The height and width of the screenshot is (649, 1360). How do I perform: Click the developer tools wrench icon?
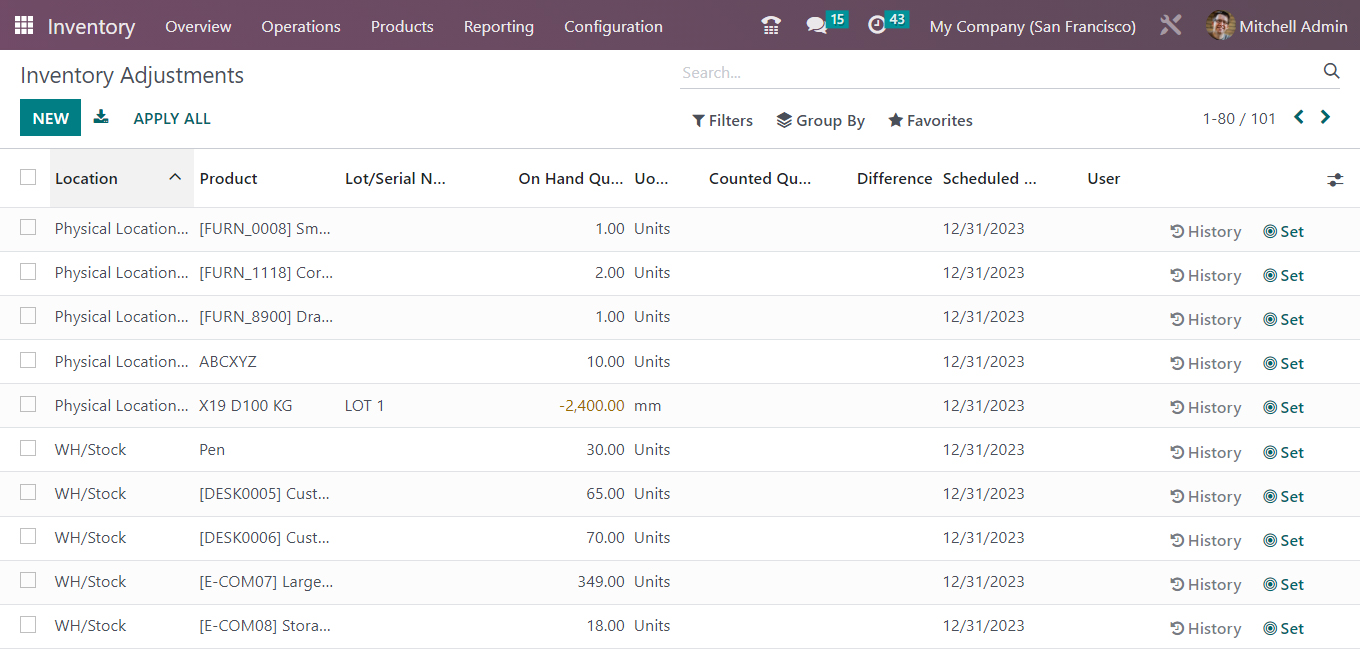point(1170,25)
